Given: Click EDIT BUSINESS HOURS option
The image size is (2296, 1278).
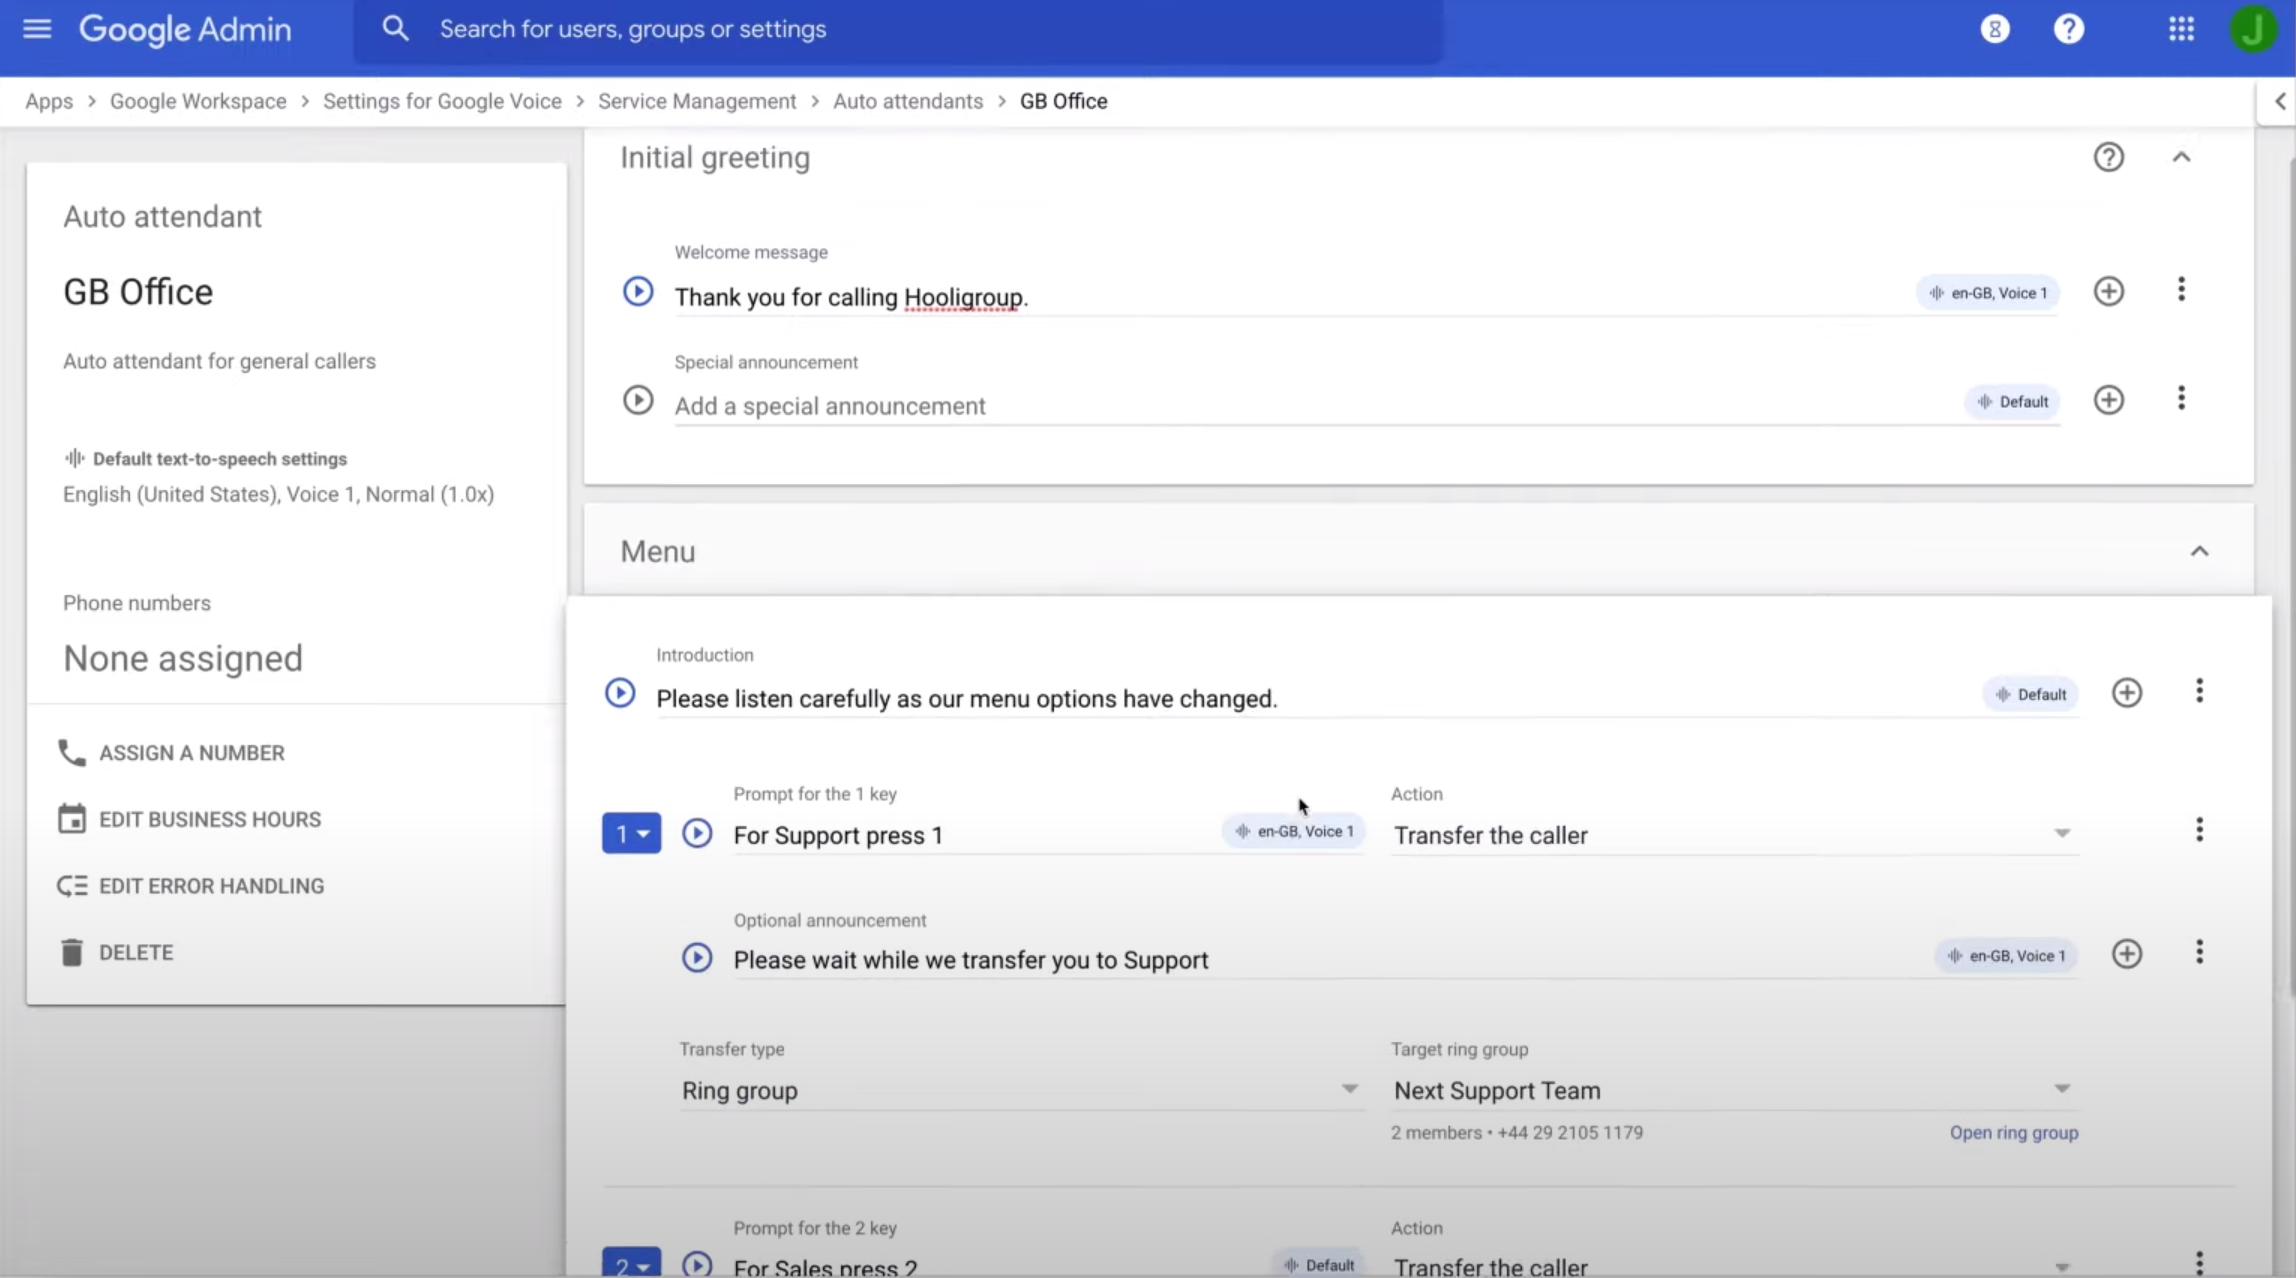Looking at the screenshot, I should point(209,818).
